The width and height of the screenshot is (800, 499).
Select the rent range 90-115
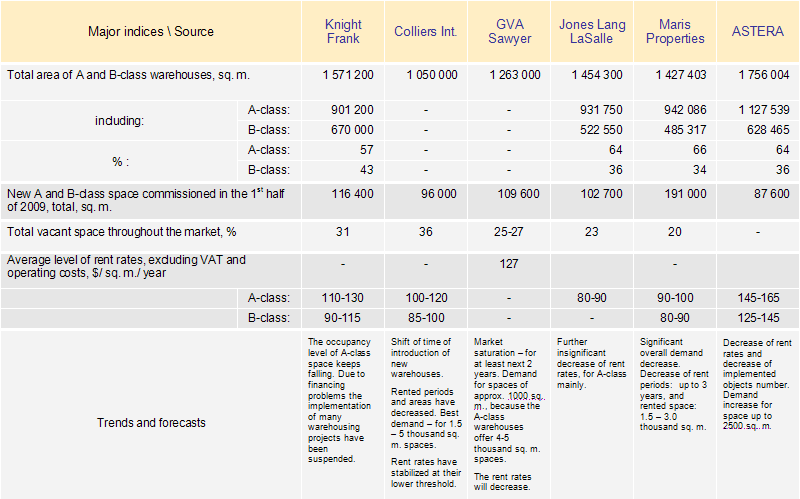[342, 318]
